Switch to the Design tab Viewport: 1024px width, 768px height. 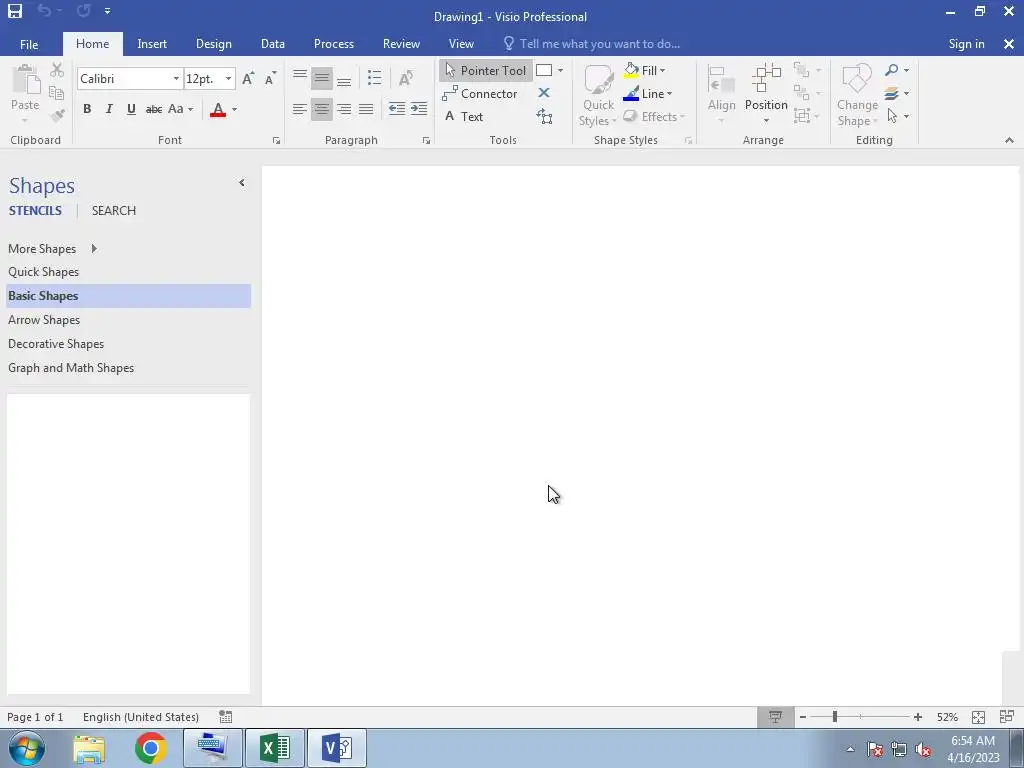(x=214, y=44)
